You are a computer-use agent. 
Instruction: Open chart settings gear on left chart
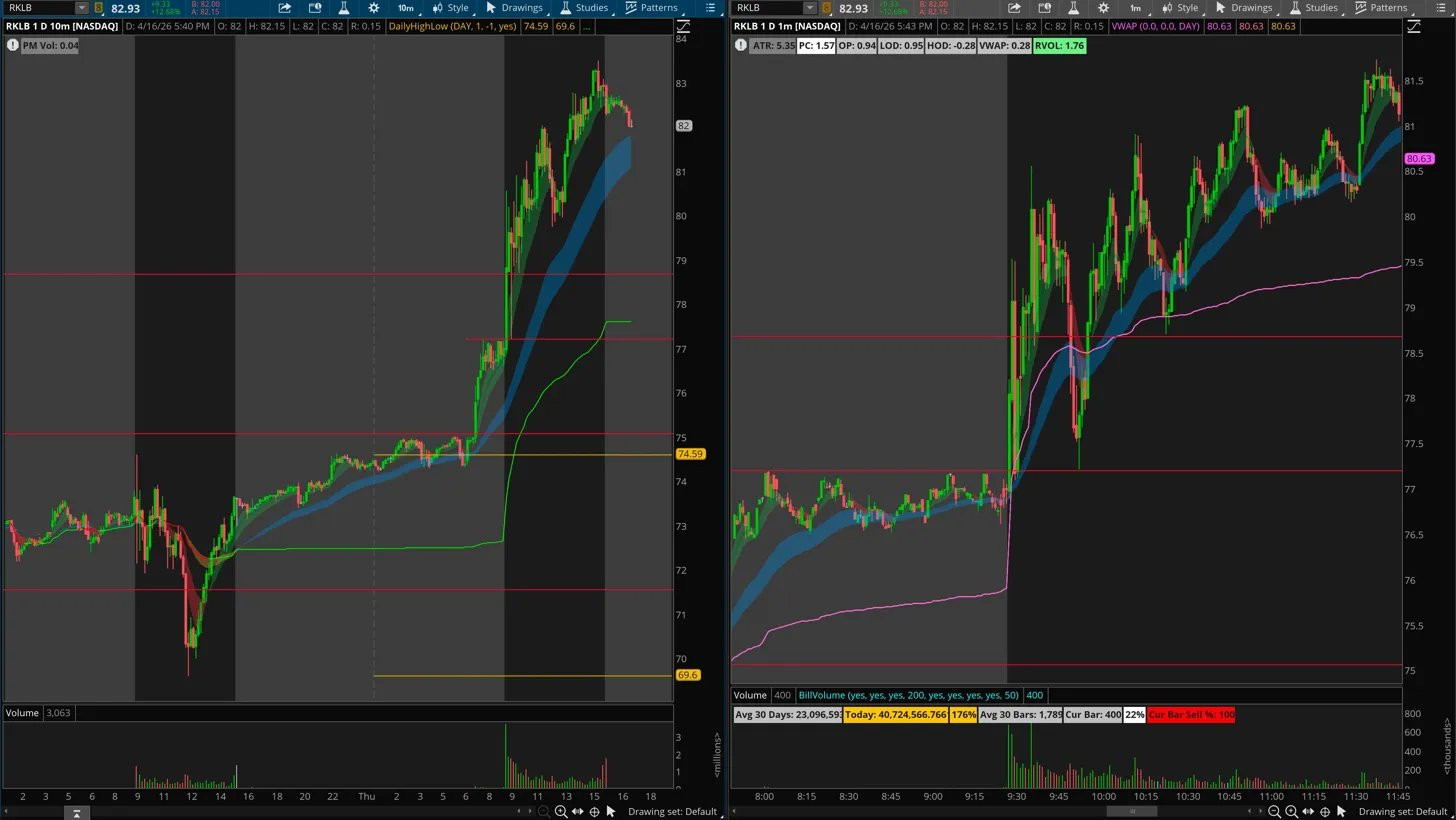(373, 8)
